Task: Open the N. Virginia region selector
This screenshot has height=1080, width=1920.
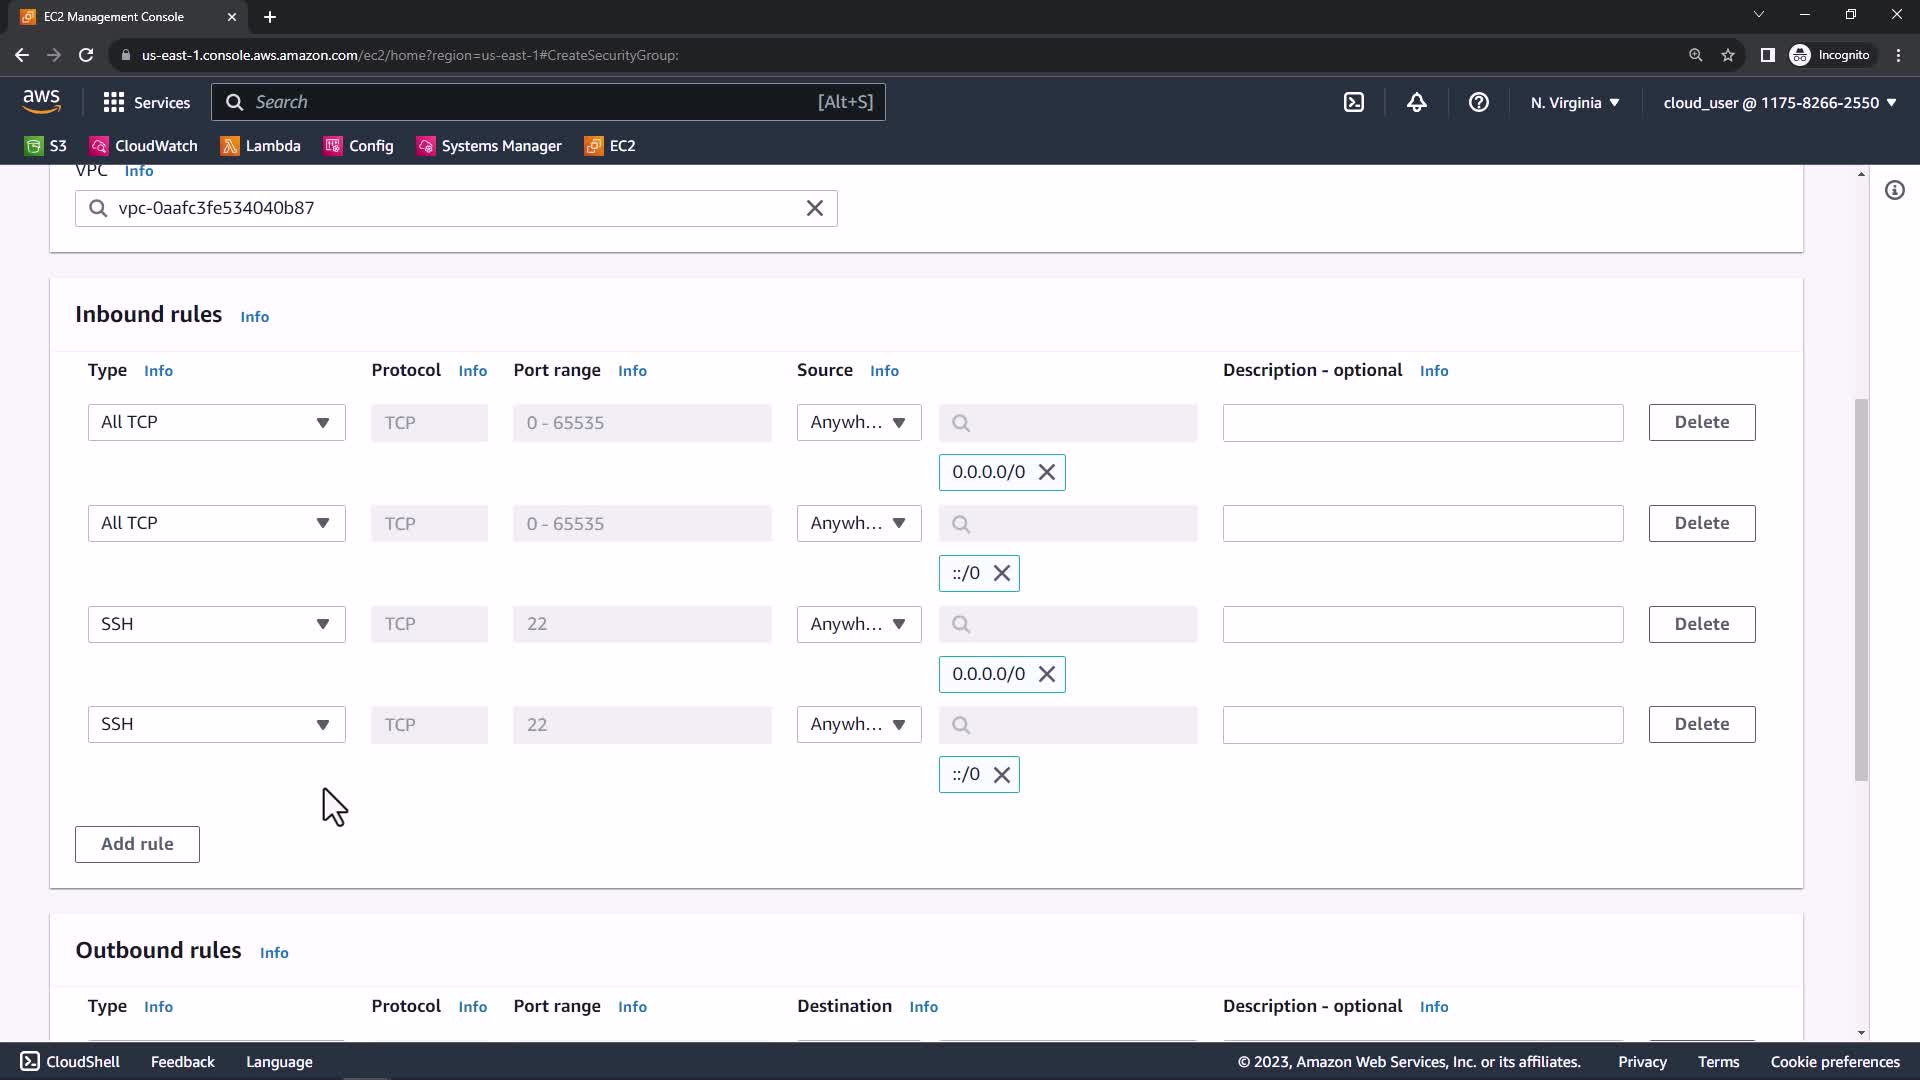Action: 1574,102
